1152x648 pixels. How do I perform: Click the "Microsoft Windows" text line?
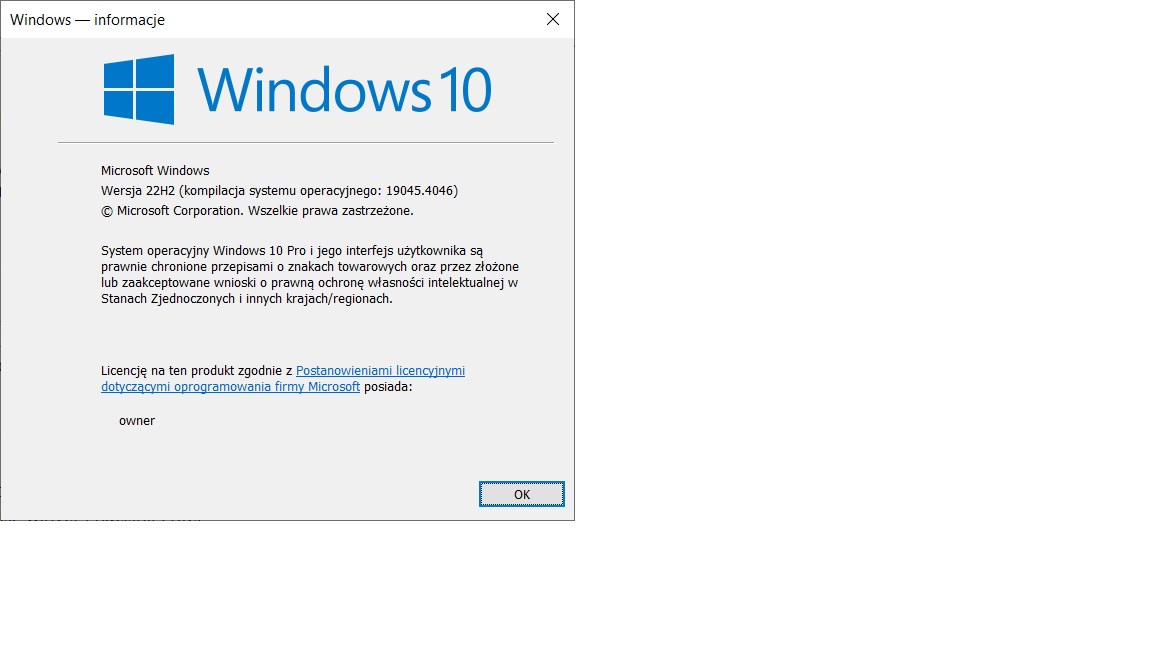pos(155,171)
